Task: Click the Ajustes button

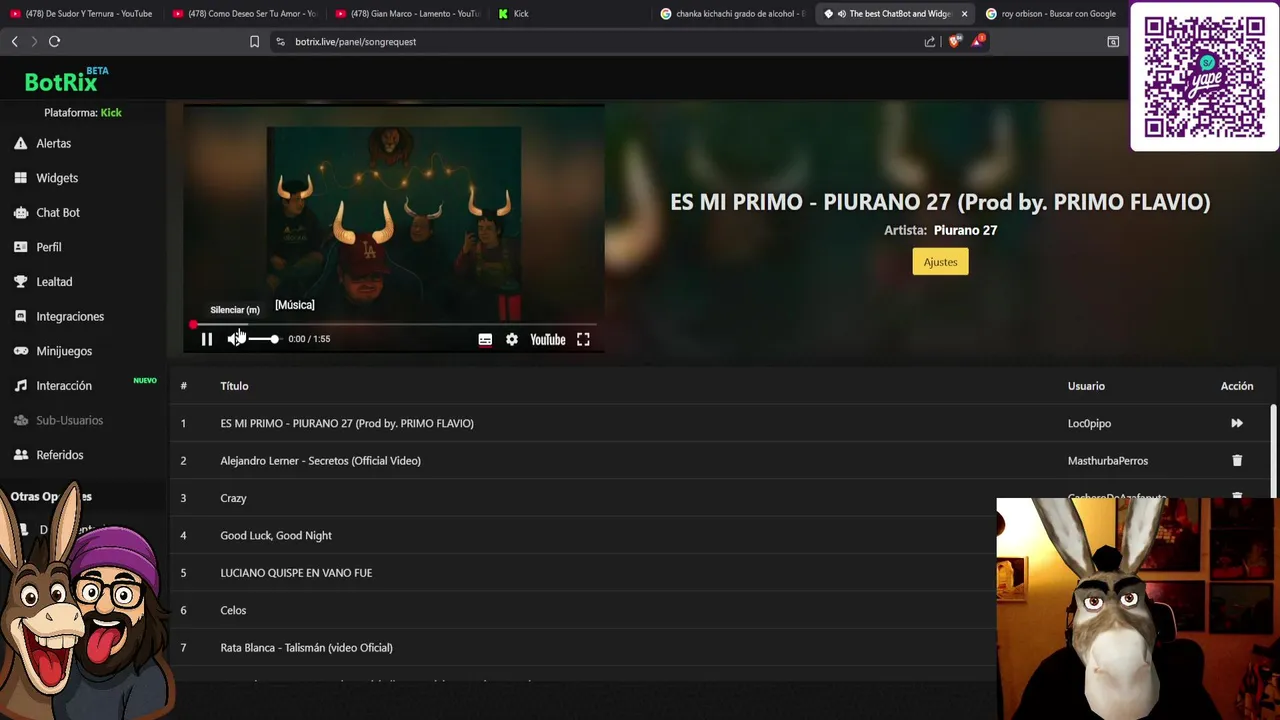Action: (940, 262)
